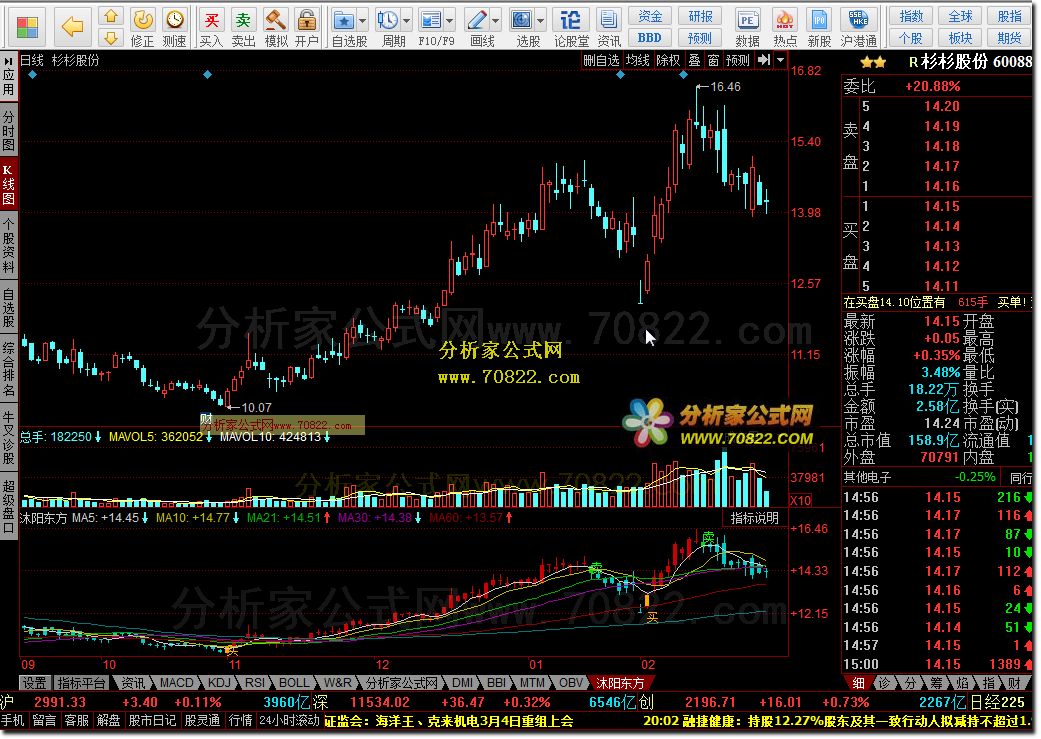
Task: Click the two-star rating next to 杉杉股份
Action: [x=872, y=62]
